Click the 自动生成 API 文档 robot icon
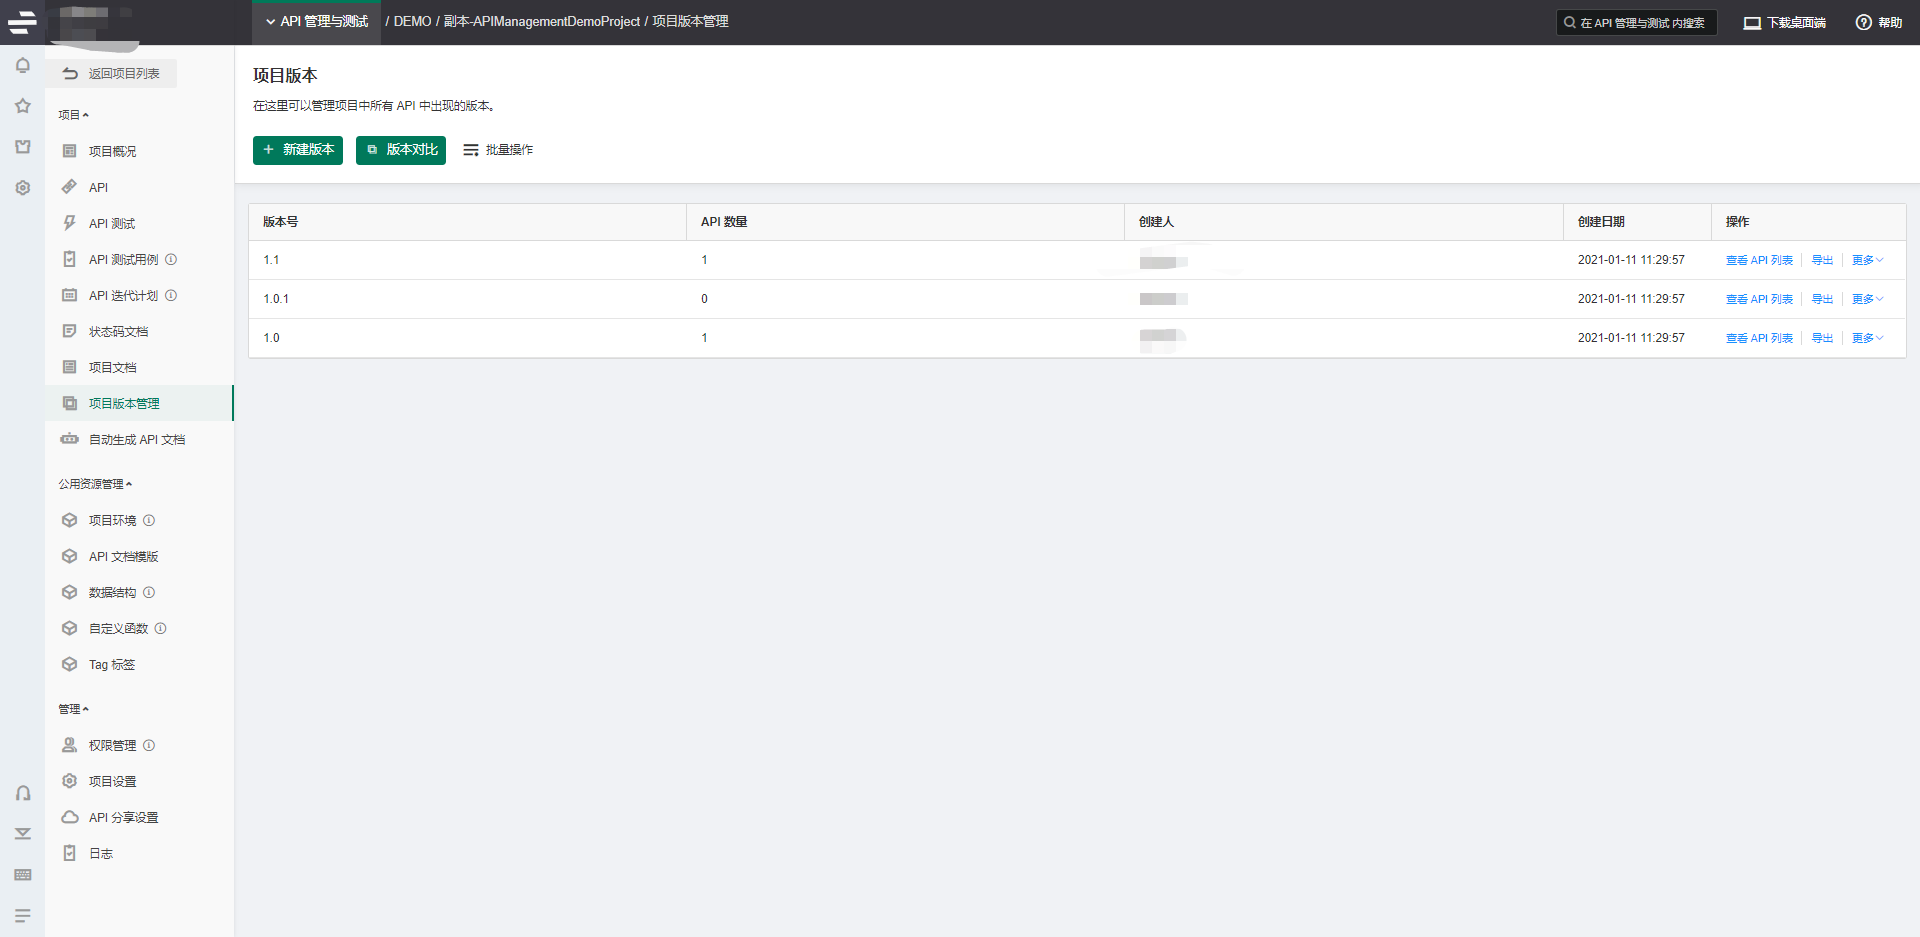1920x937 pixels. click(x=69, y=439)
